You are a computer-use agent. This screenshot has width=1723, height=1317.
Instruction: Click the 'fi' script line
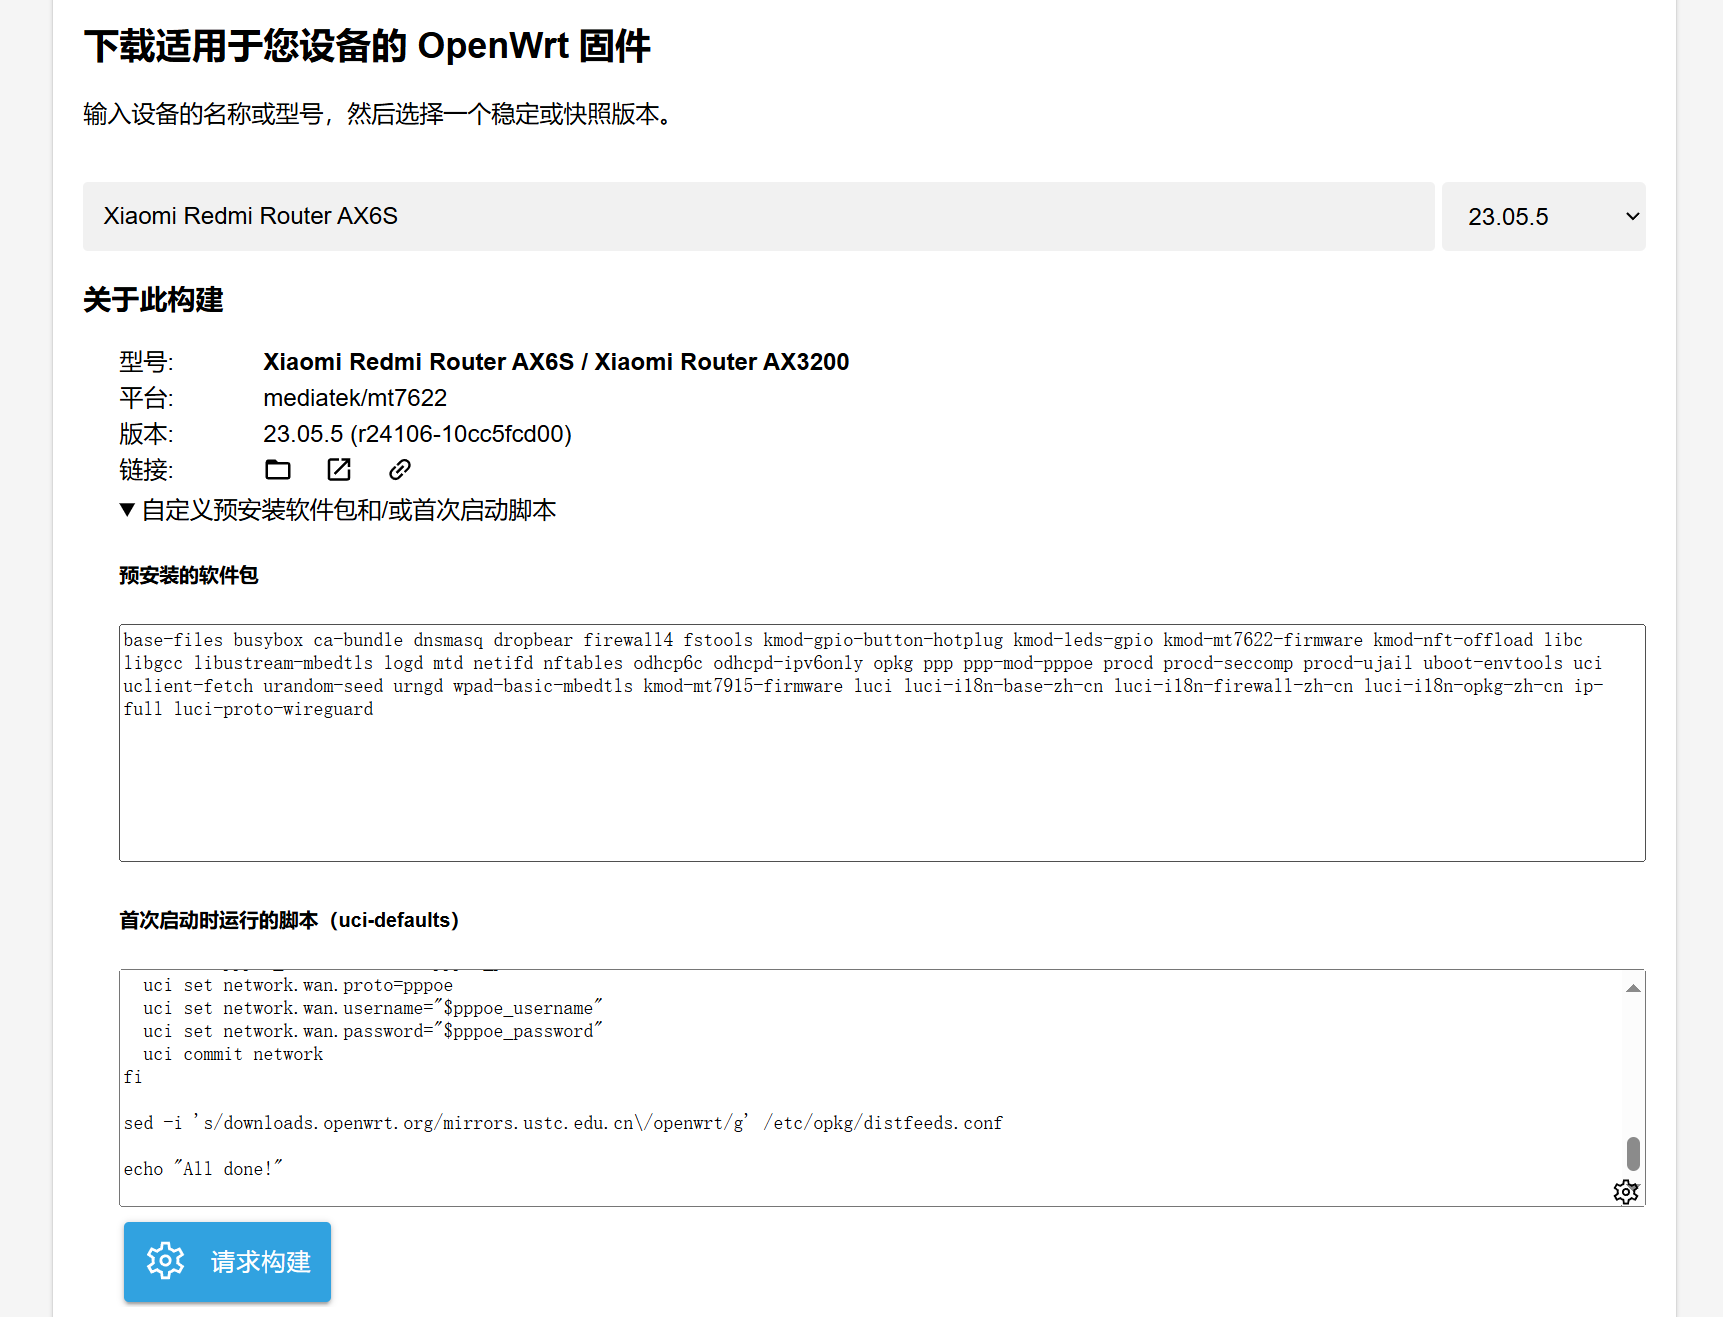pyautogui.click(x=133, y=1077)
